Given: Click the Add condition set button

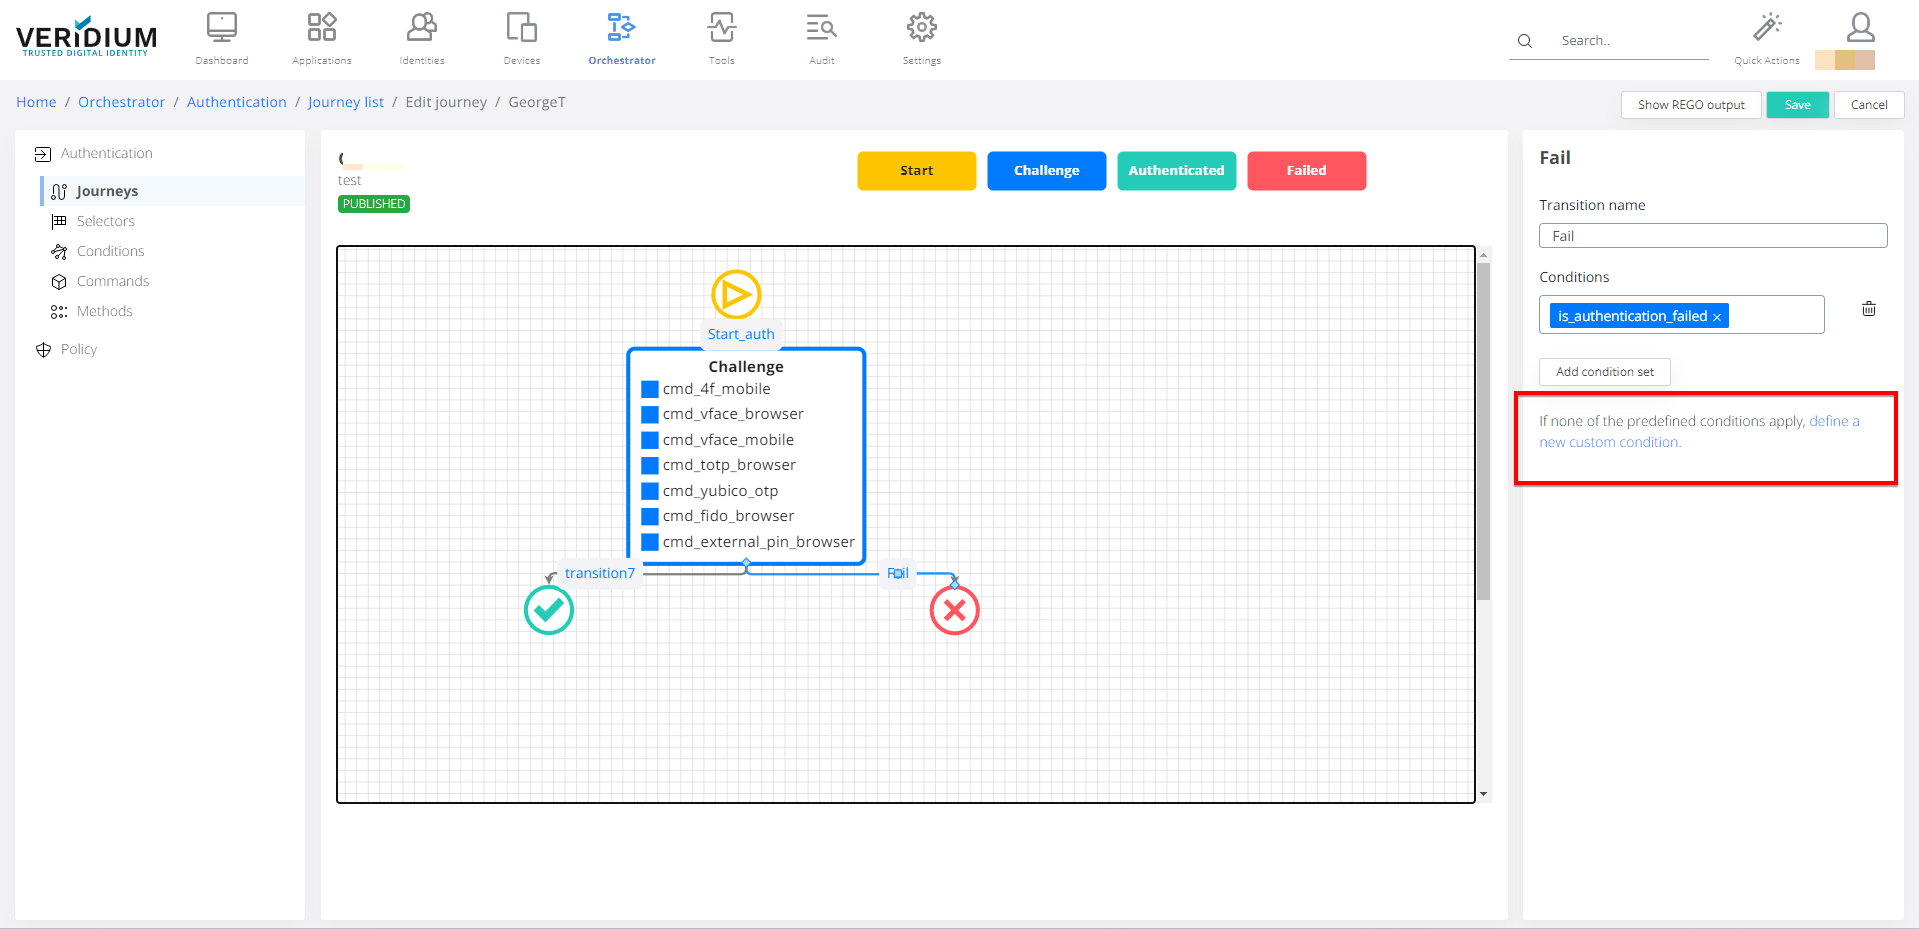Looking at the screenshot, I should click(x=1604, y=372).
